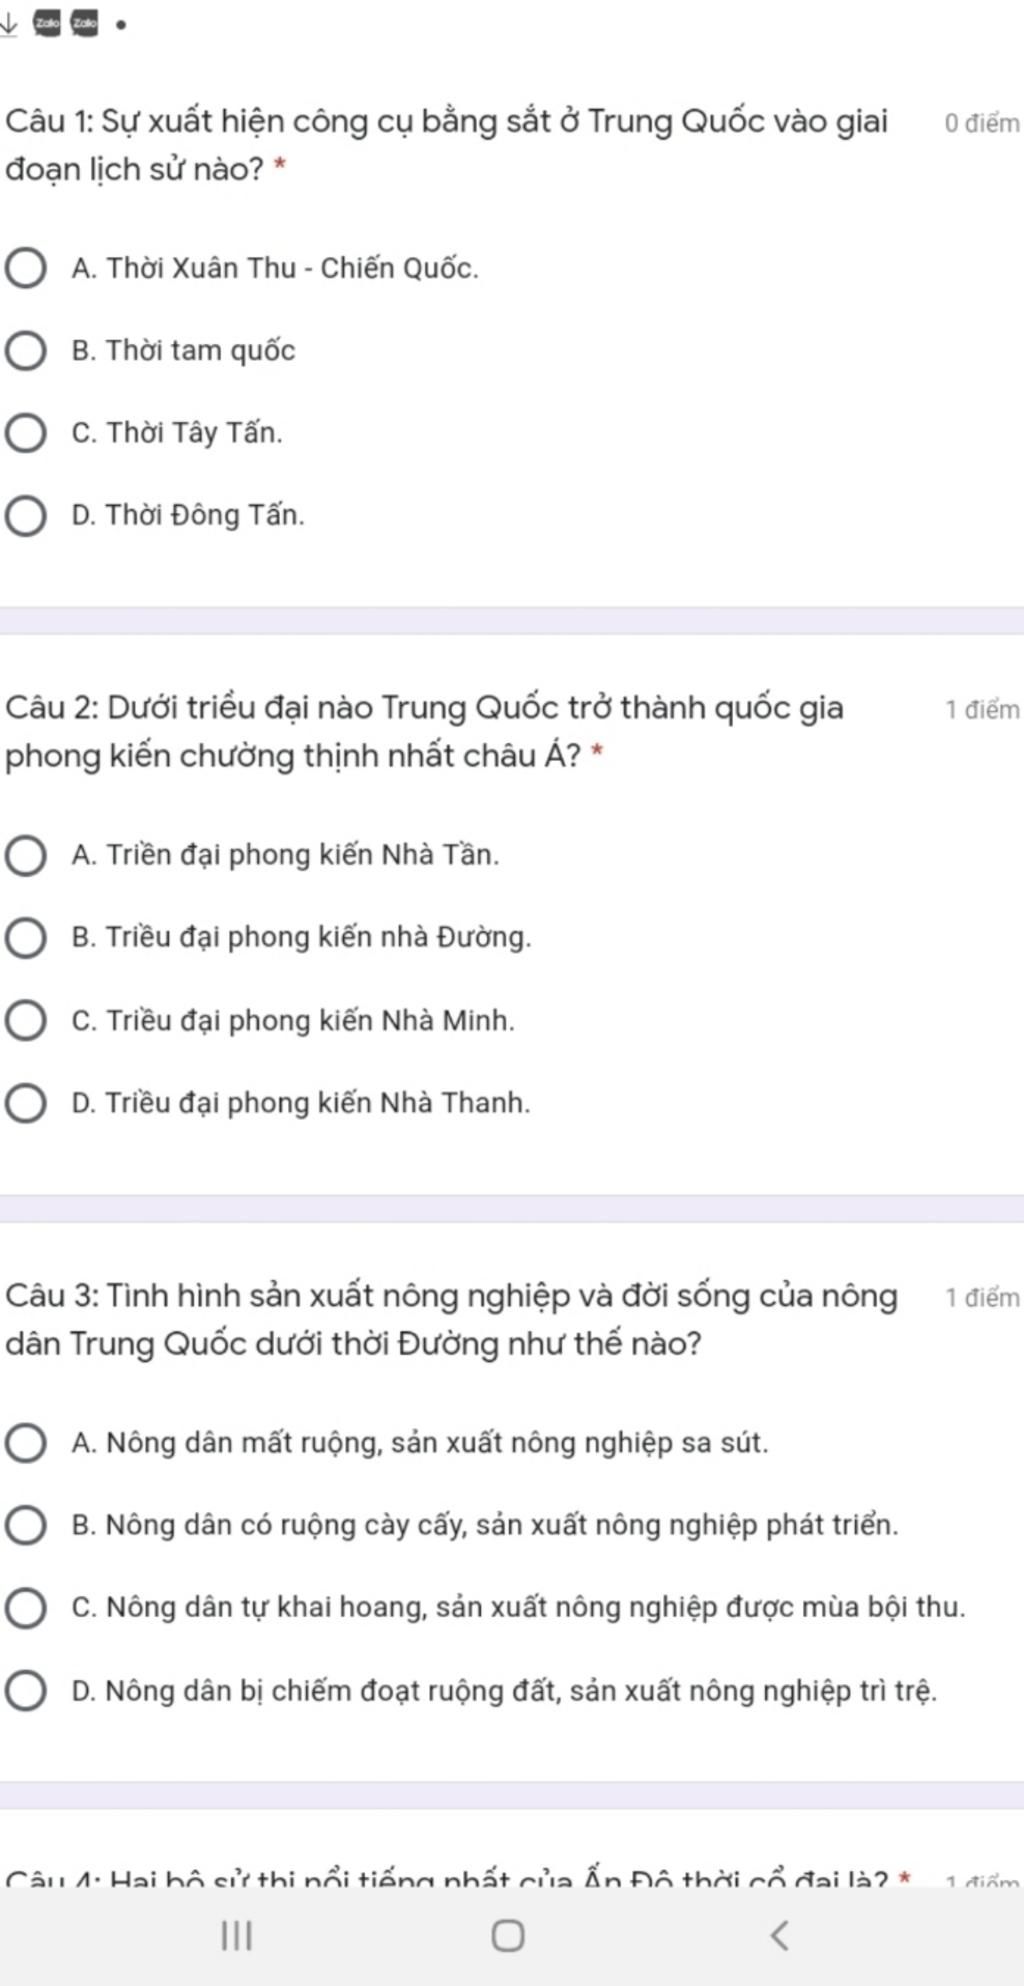Select option A. Thời Xuân Thu - Chiến Quốc

[x=242, y=268]
